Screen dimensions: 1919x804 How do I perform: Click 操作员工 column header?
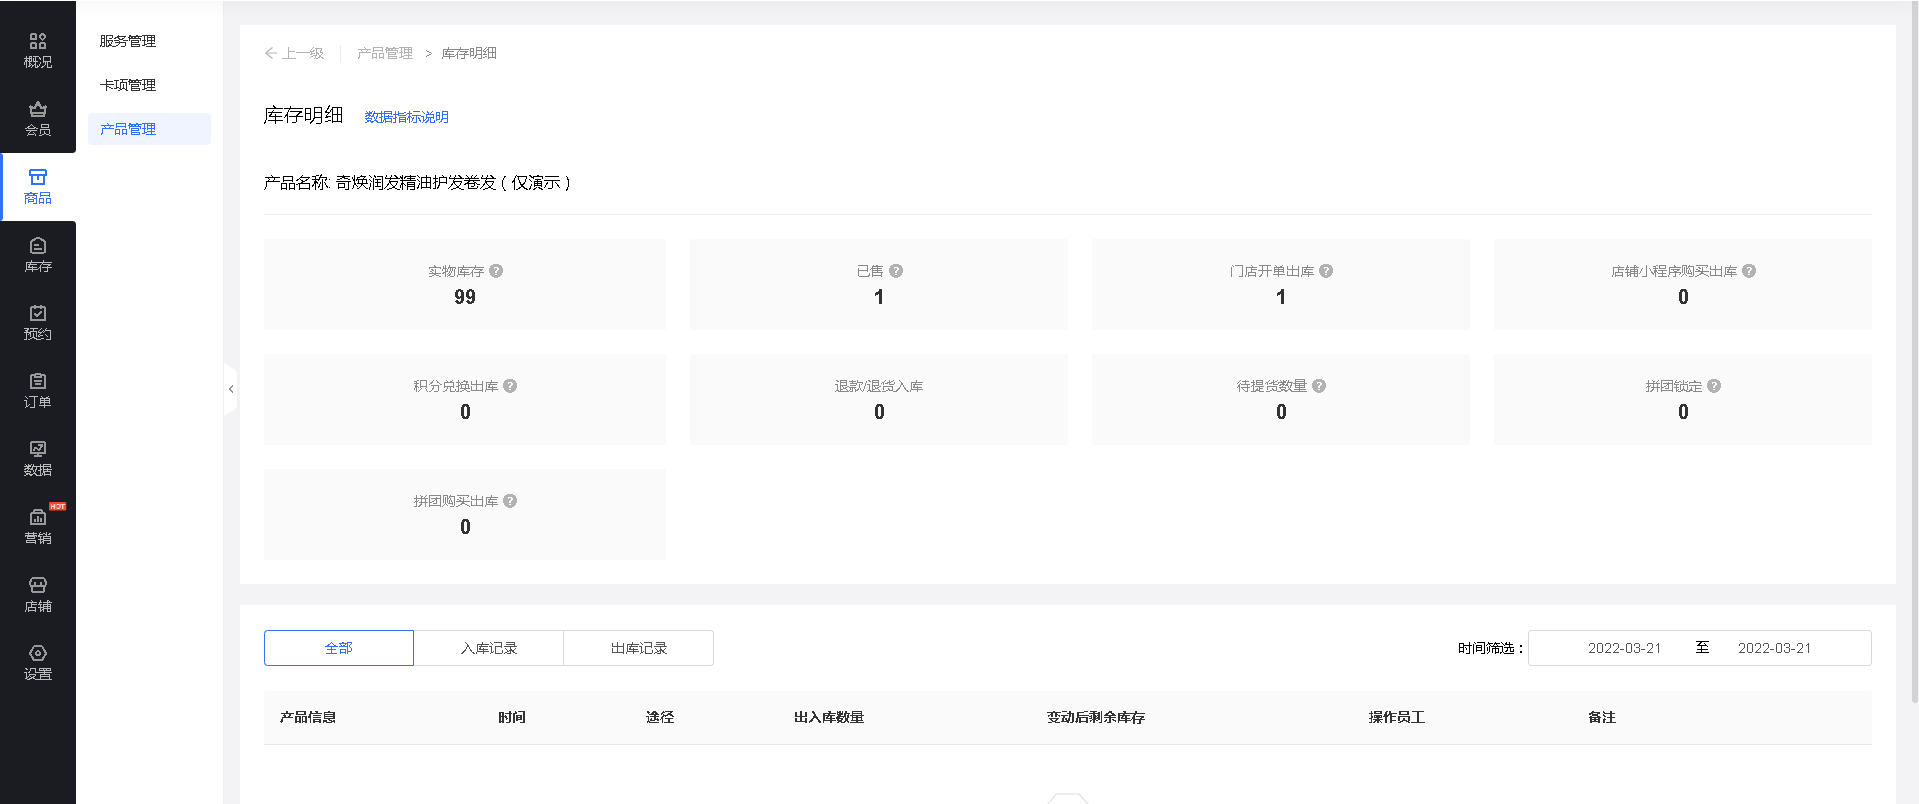1397,717
